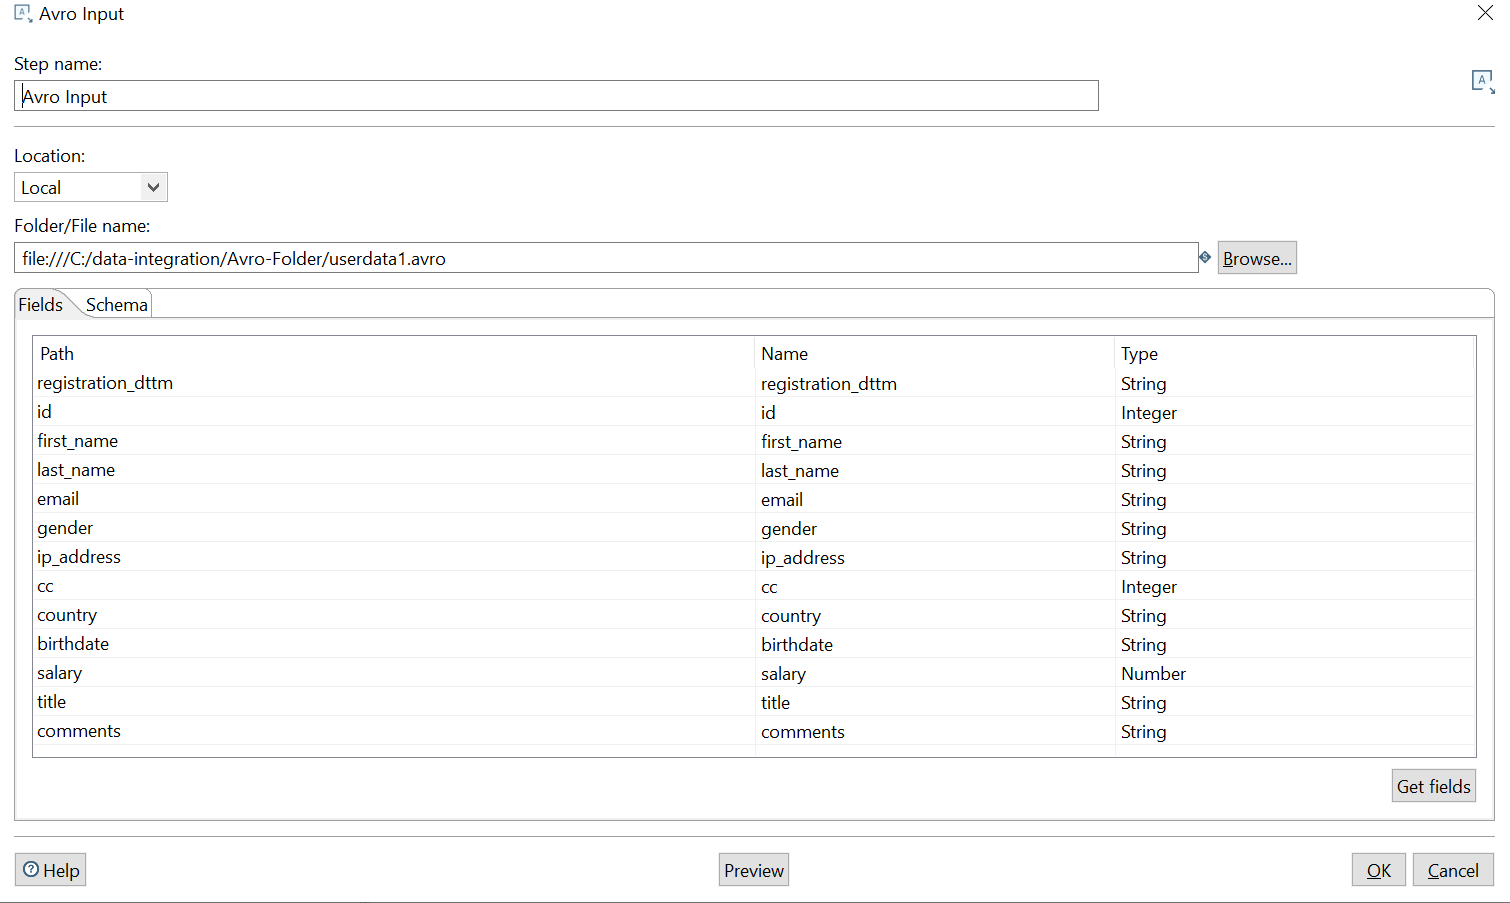Select the Fields tab
1510x903 pixels.
(x=40, y=304)
